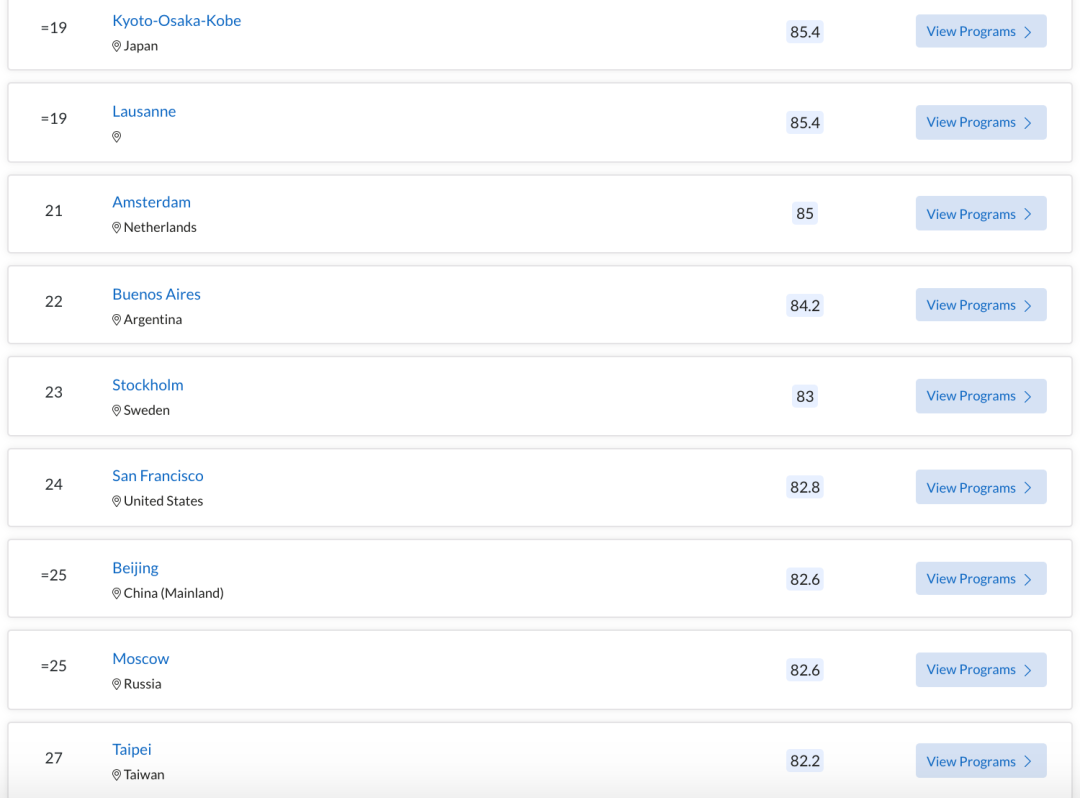1080x798 pixels.
Task: Click the location pin beside United States
Action: (x=116, y=501)
